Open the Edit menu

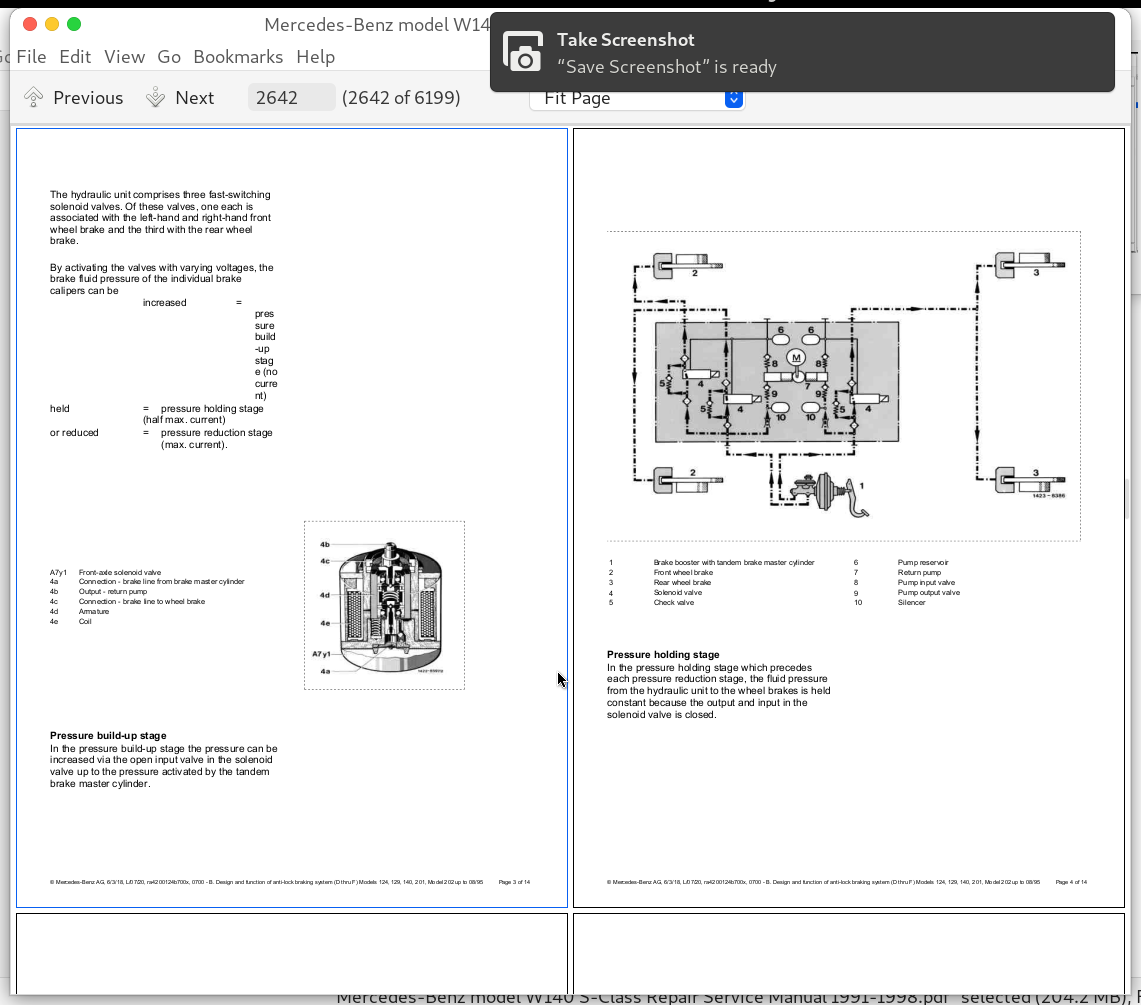coord(75,57)
